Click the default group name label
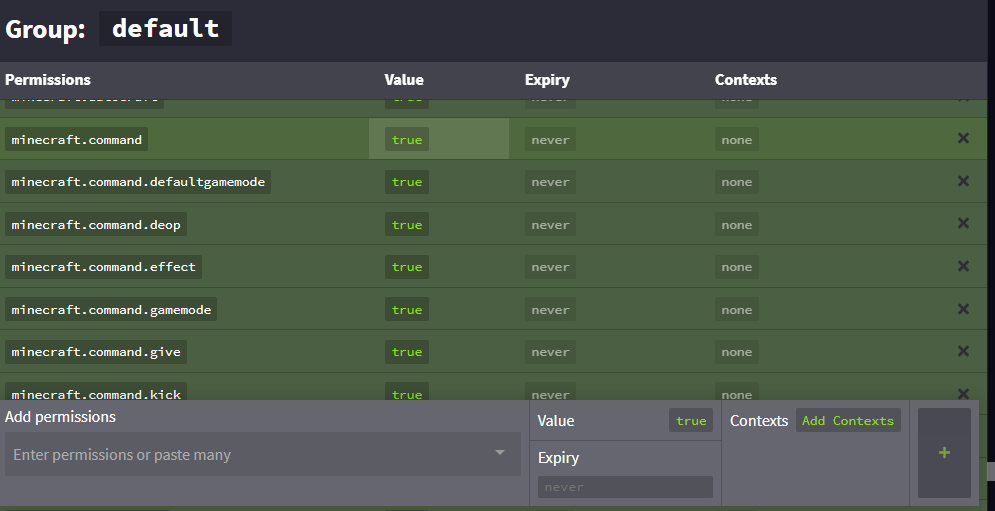 tap(165, 28)
